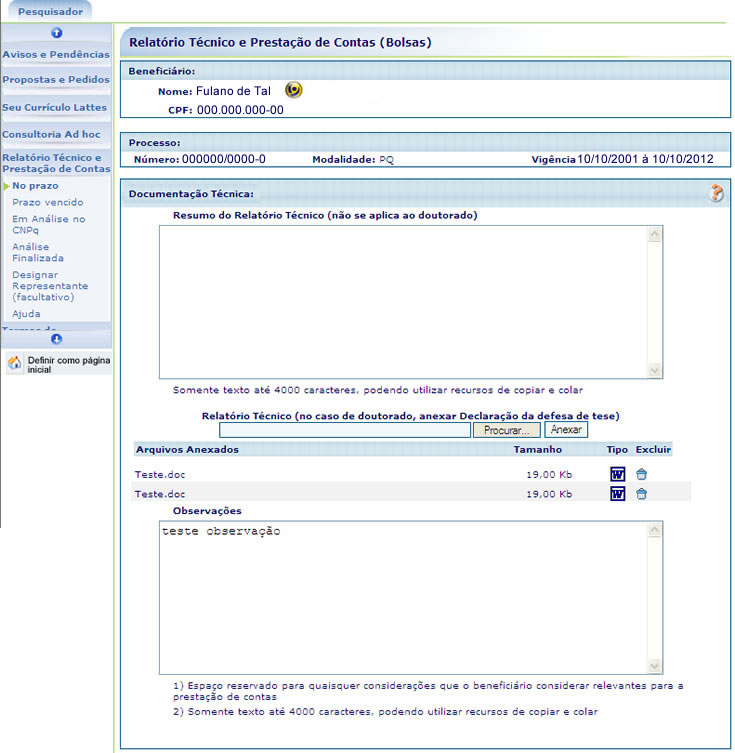
Task: Click the name Fulano de Tal
Action: [233, 91]
